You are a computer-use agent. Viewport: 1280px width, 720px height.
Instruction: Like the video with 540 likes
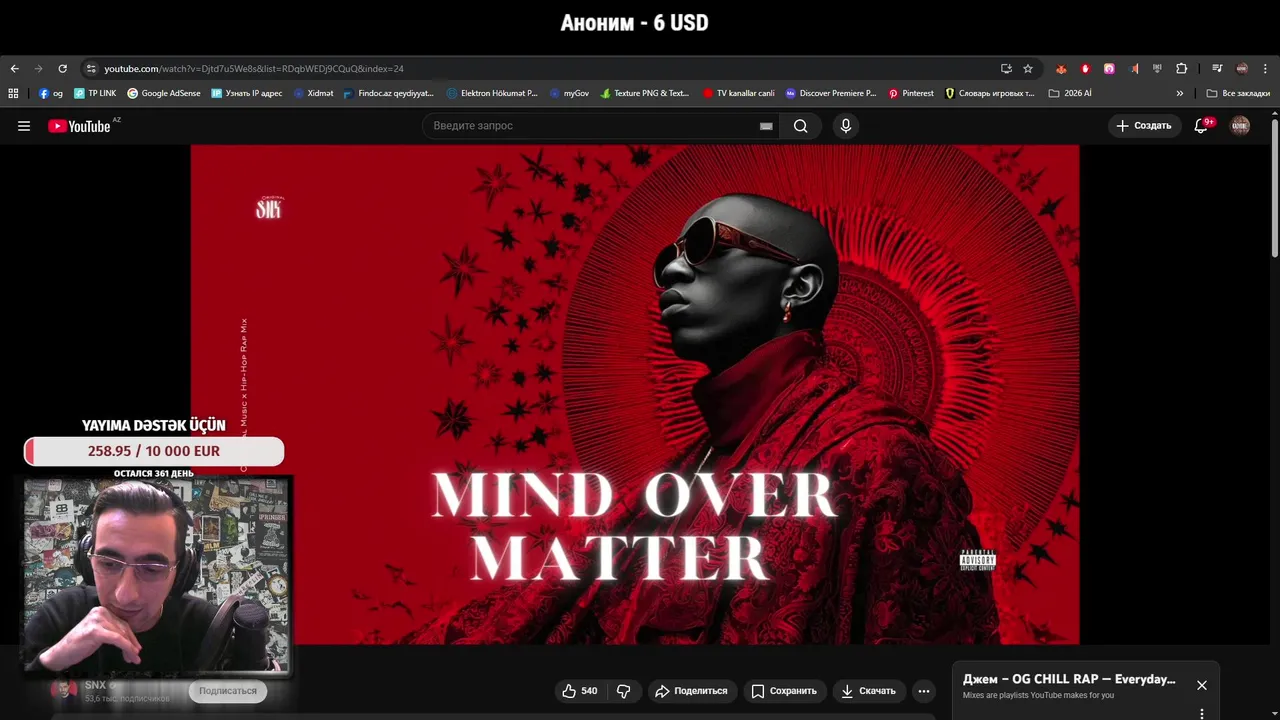pos(580,691)
